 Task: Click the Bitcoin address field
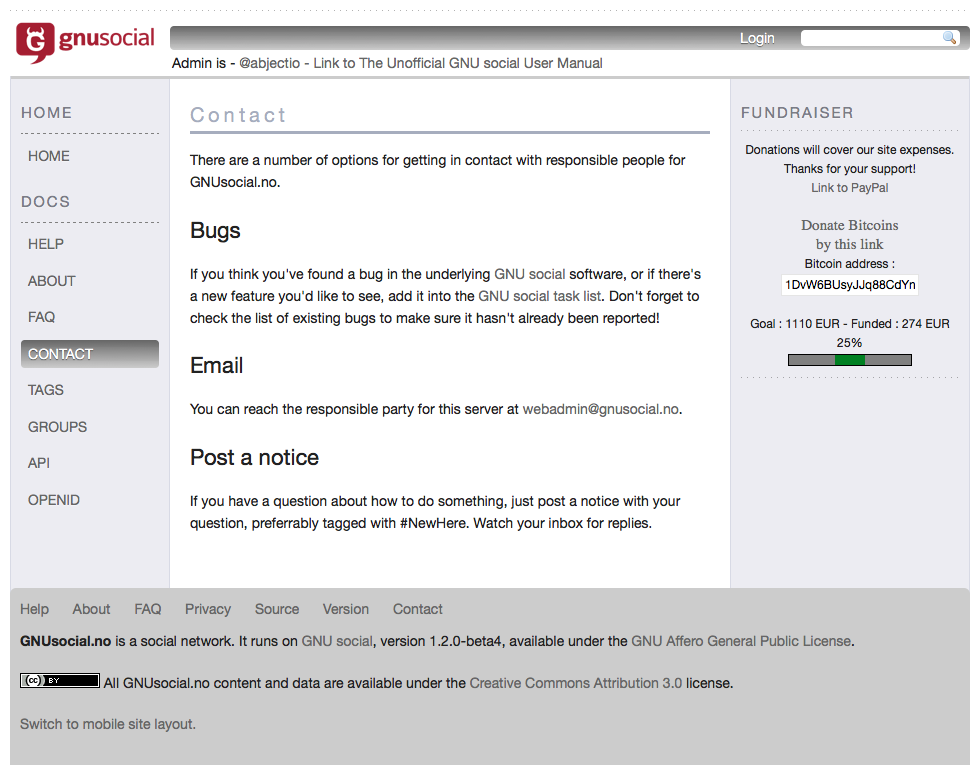(x=850, y=285)
